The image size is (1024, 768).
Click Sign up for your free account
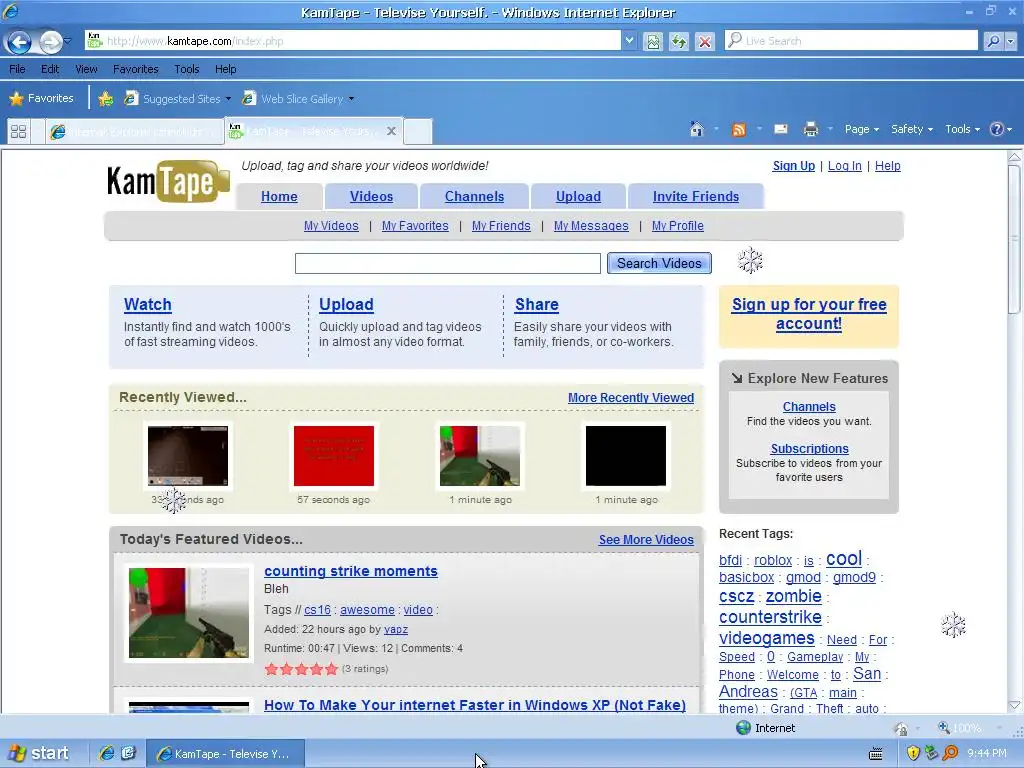(x=808, y=314)
